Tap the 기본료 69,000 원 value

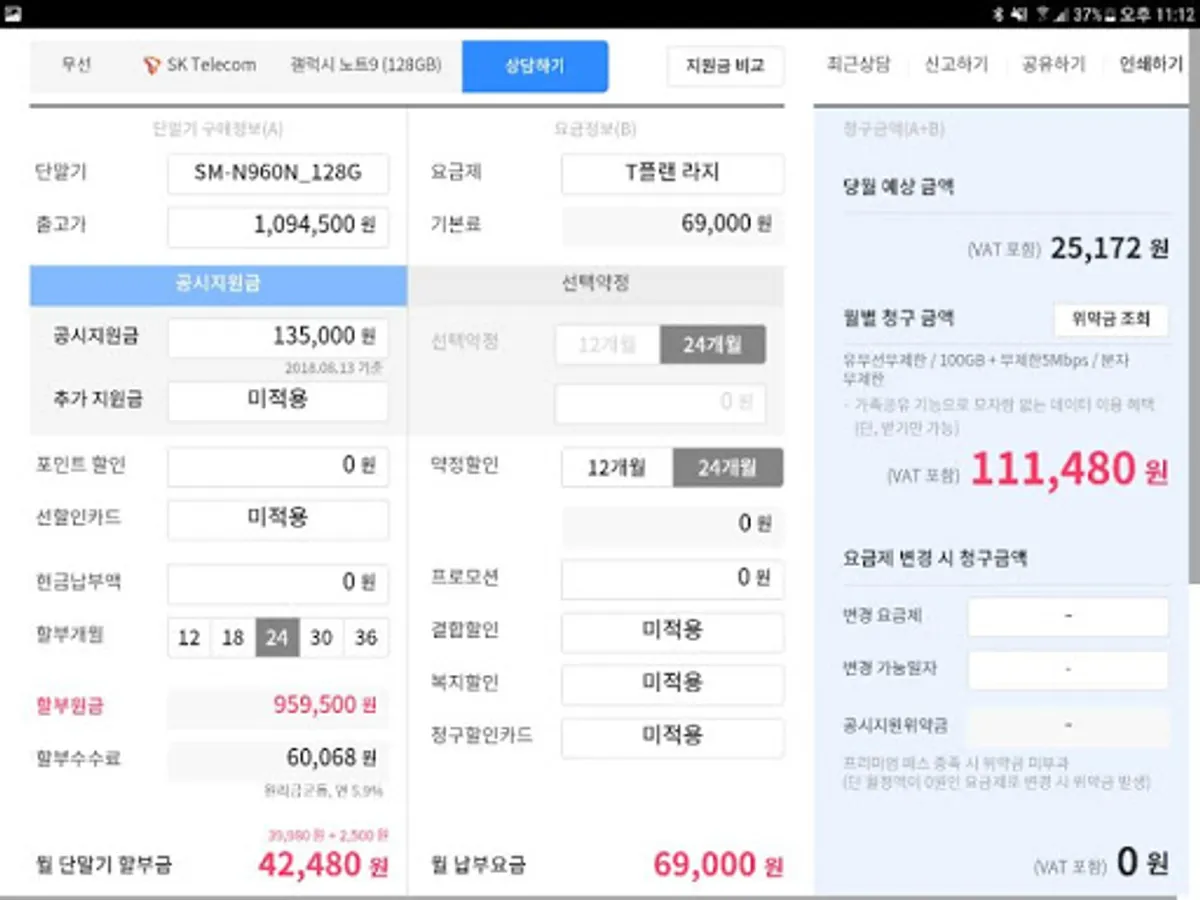click(x=727, y=224)
